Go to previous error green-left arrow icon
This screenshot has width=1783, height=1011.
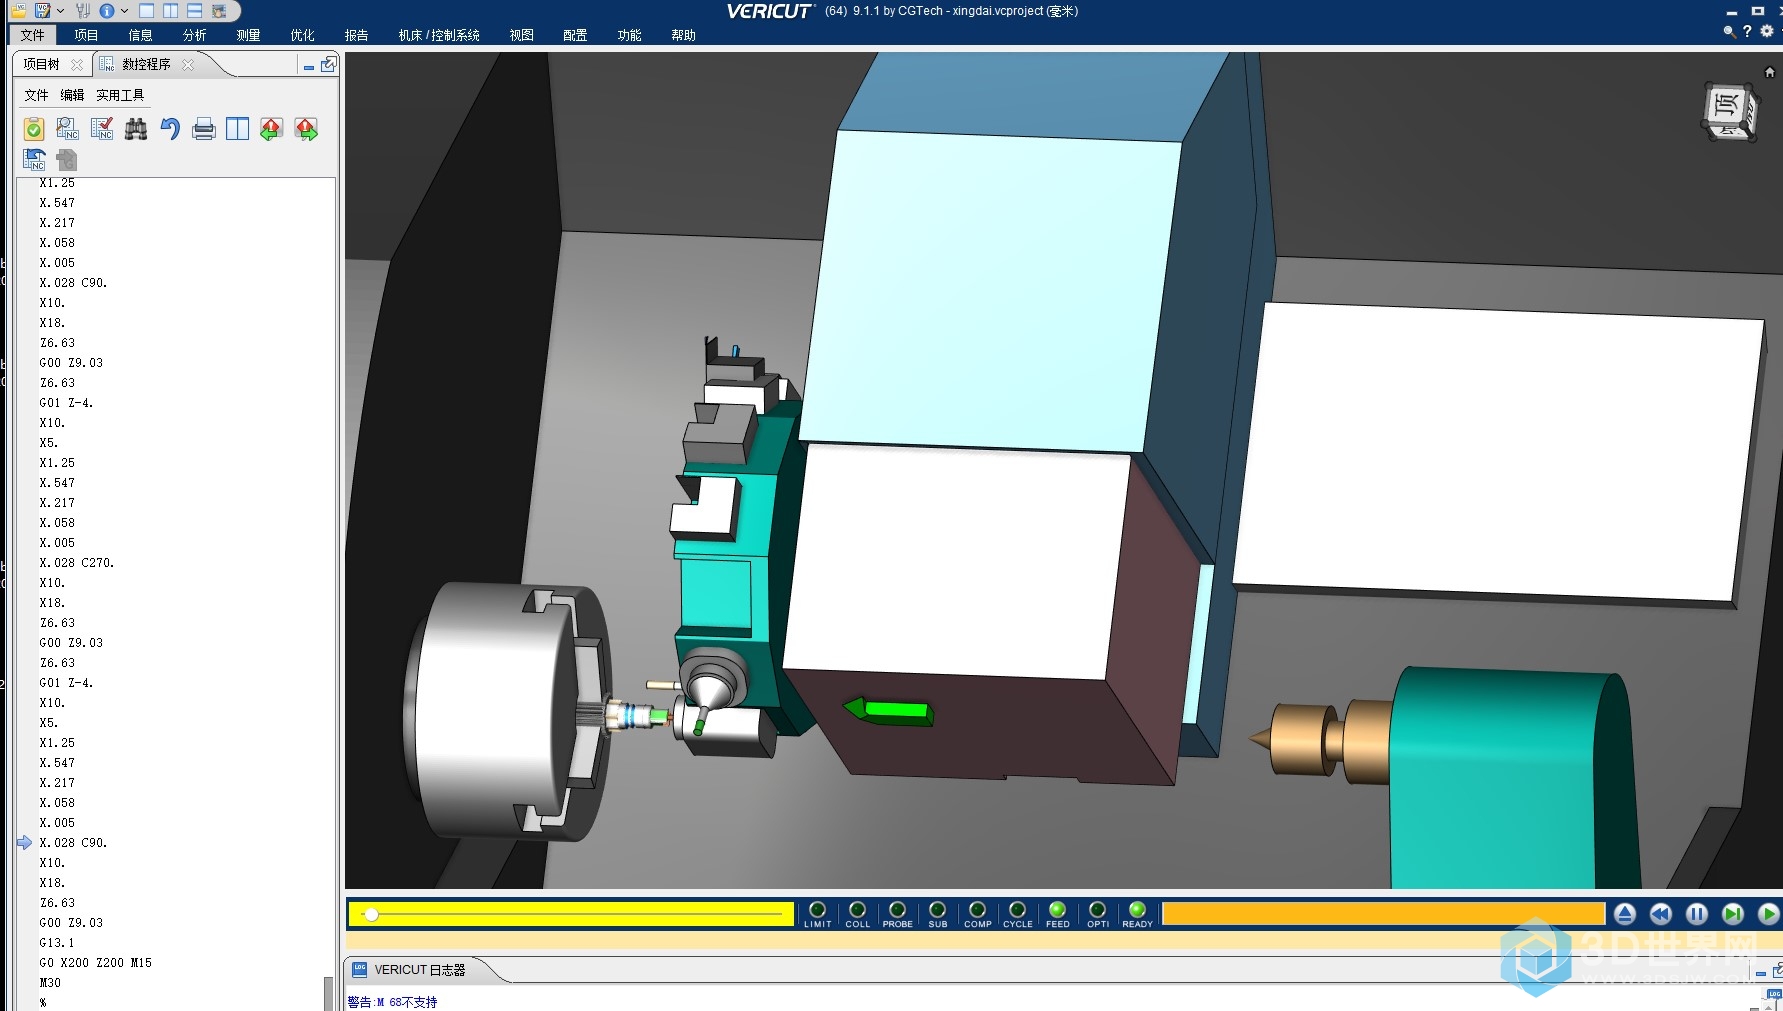click(x=271, y=129)
